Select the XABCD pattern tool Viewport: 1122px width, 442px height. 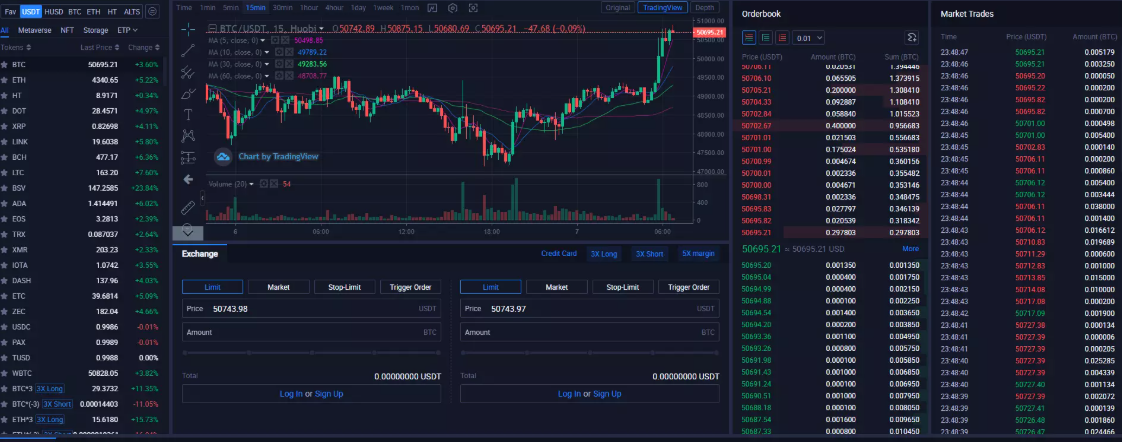[x=188, y=135]
